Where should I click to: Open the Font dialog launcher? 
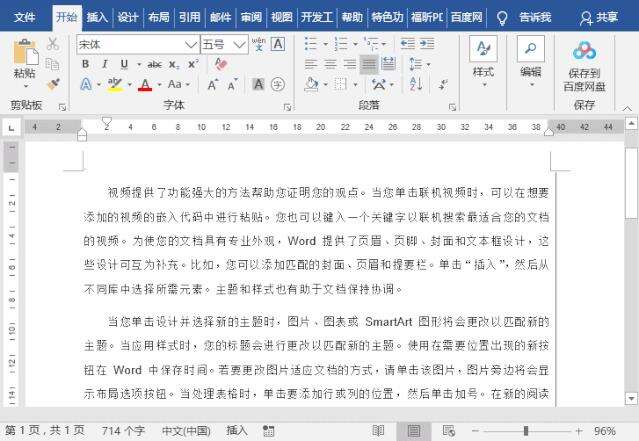click(287, 107)
